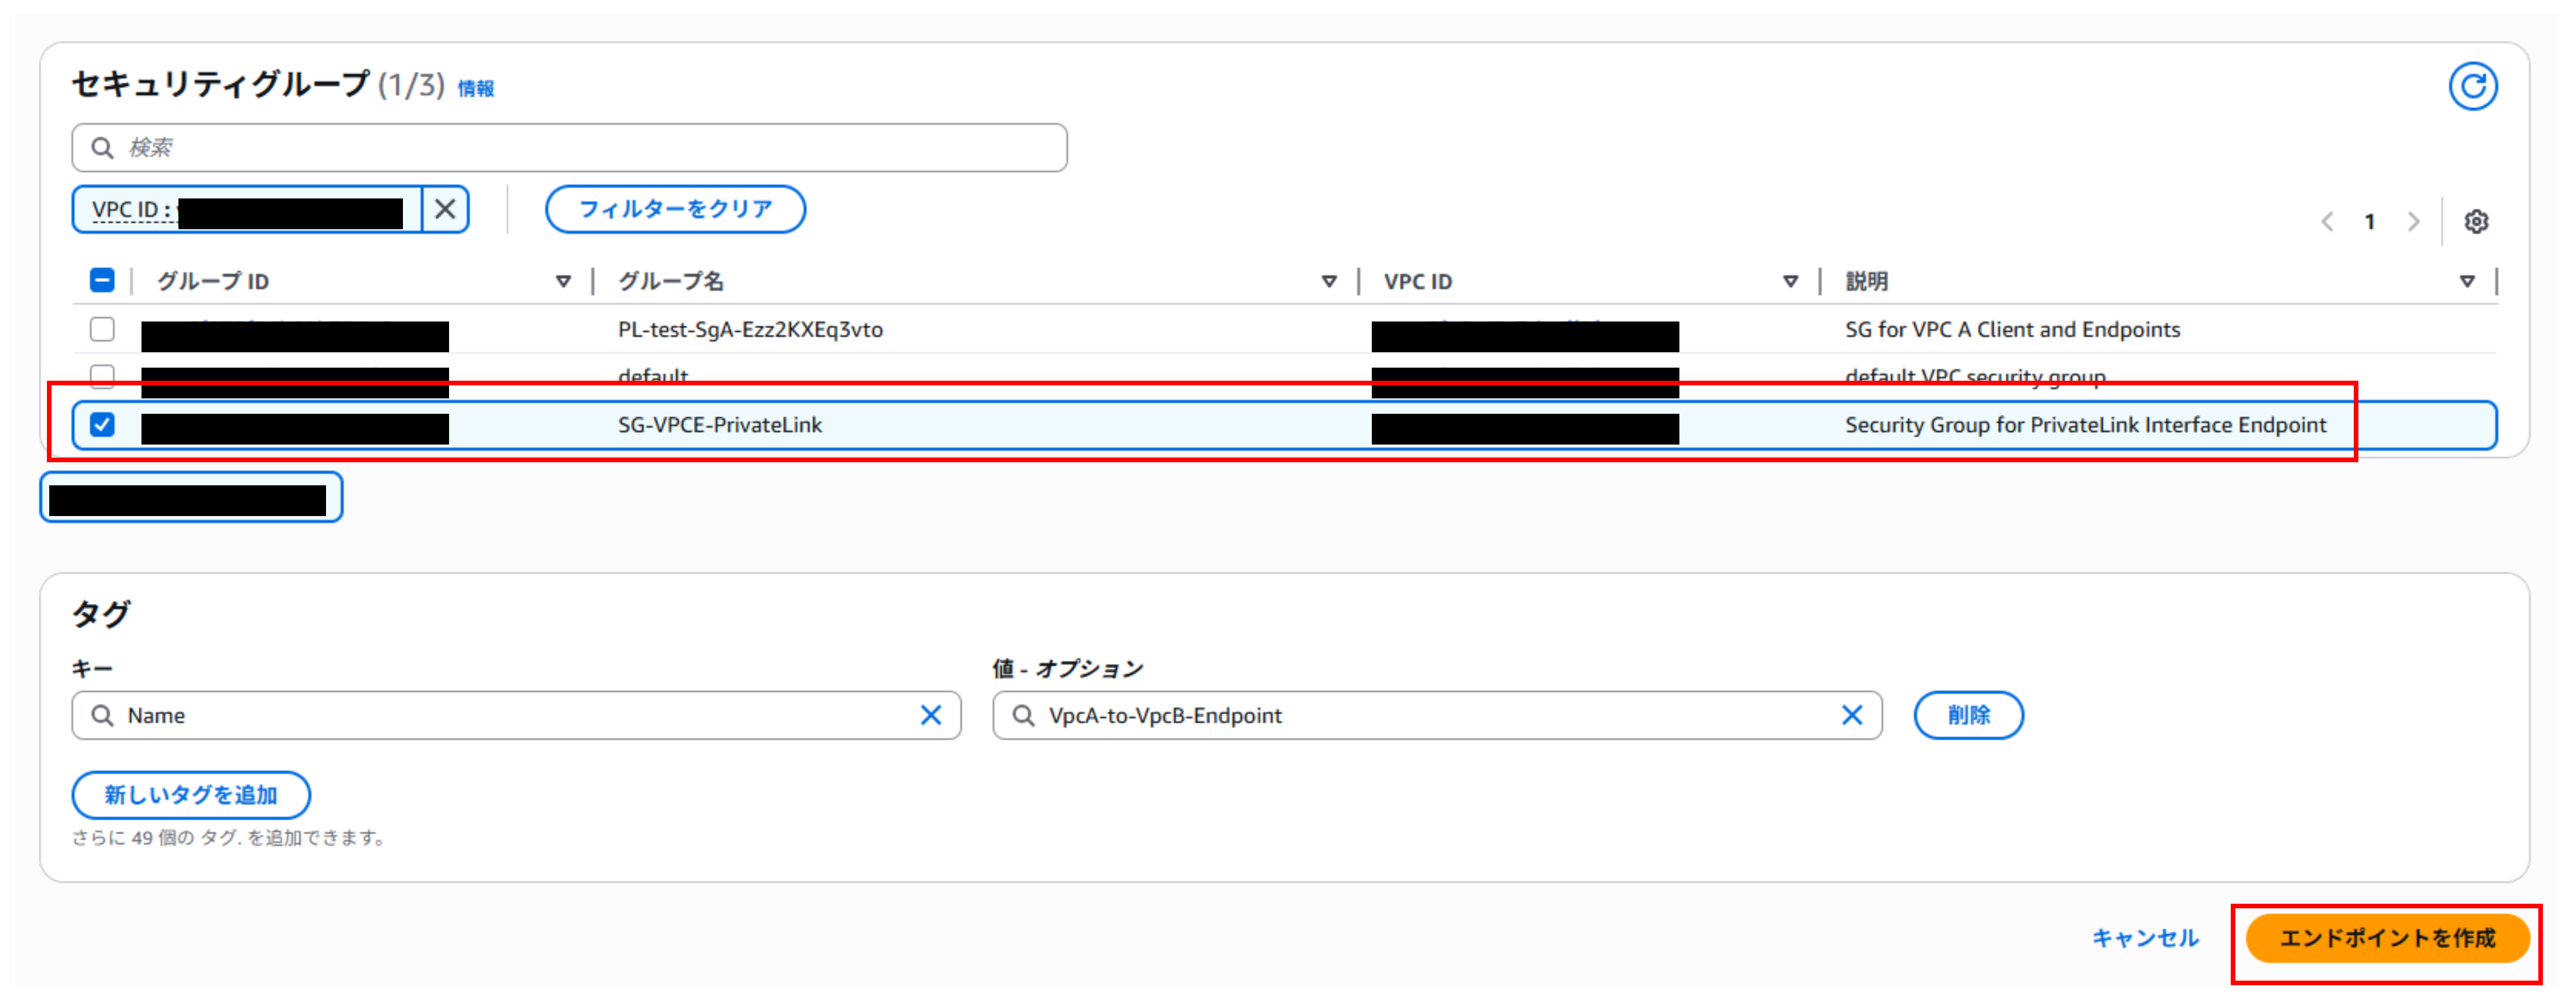Remove the VPC ID filter chip

click(445, 209)
